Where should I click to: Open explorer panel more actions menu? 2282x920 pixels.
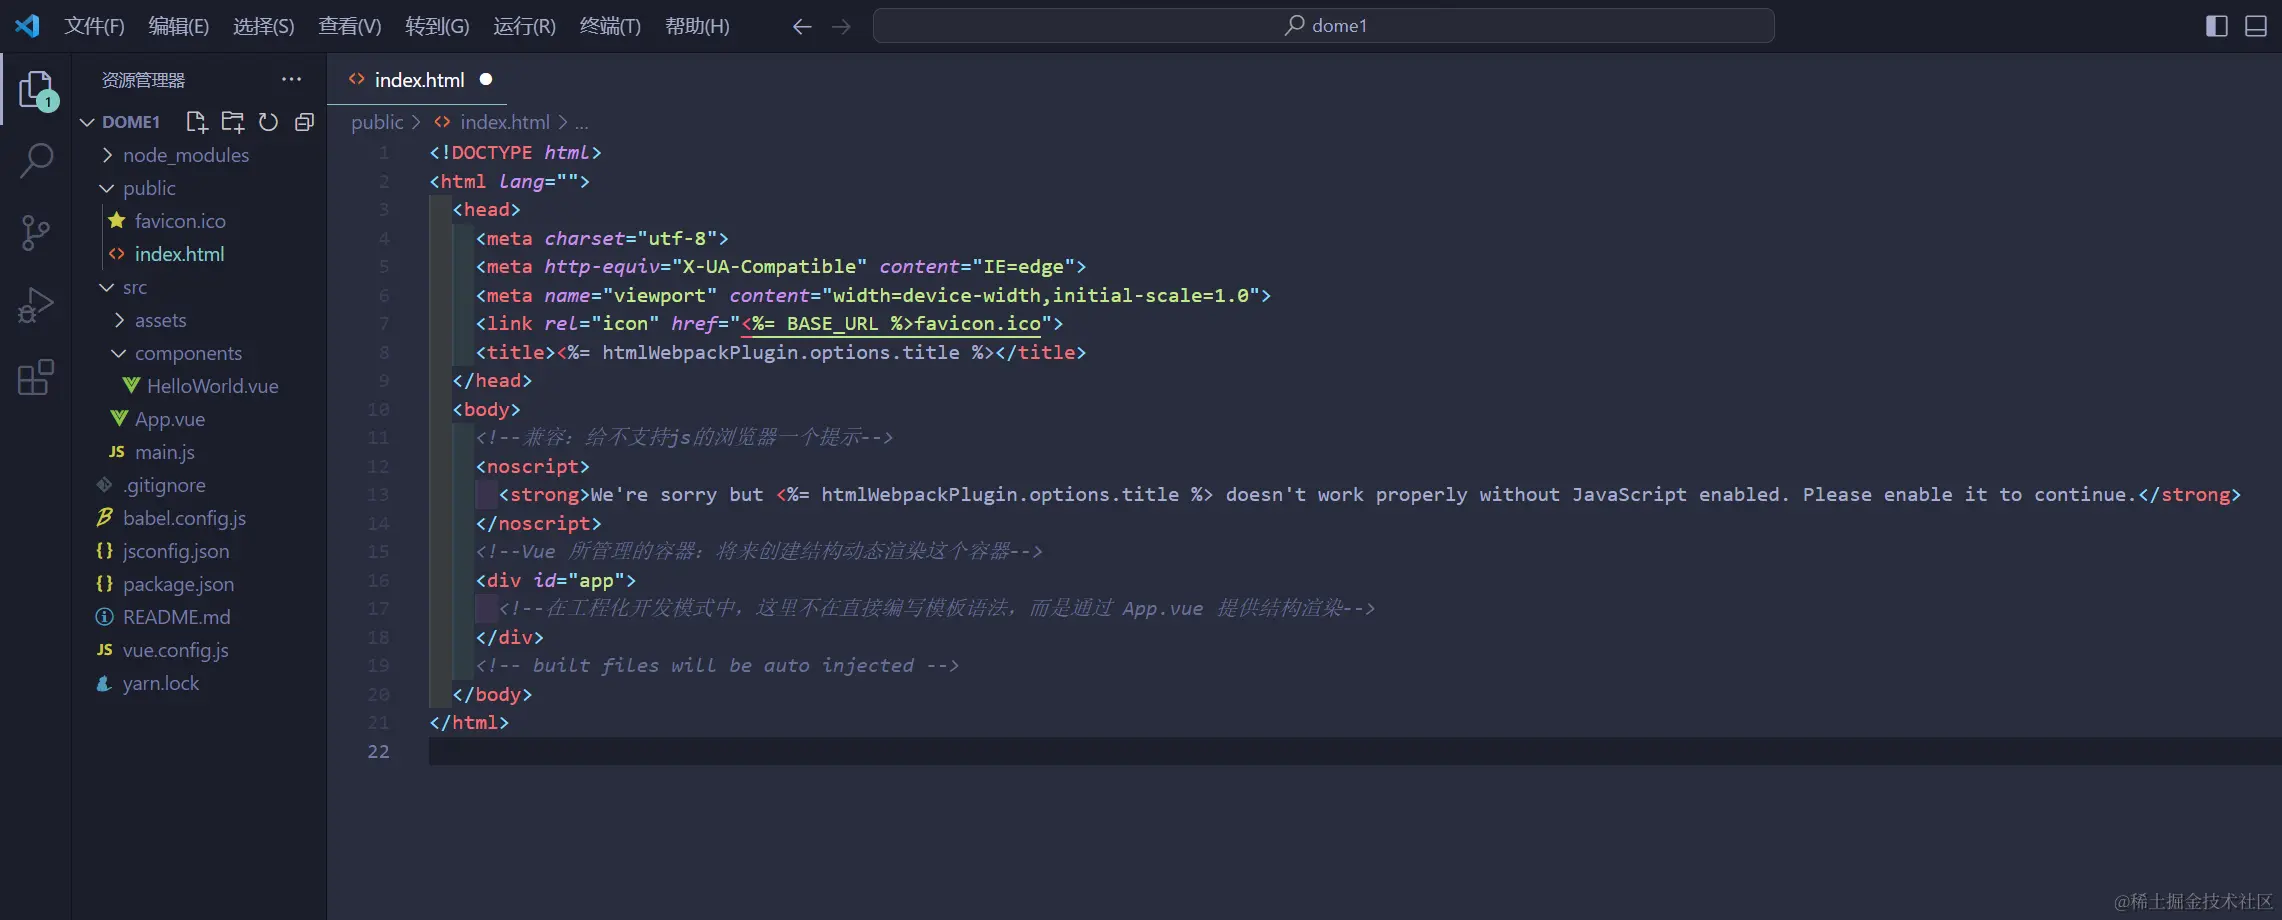[291, 79]
